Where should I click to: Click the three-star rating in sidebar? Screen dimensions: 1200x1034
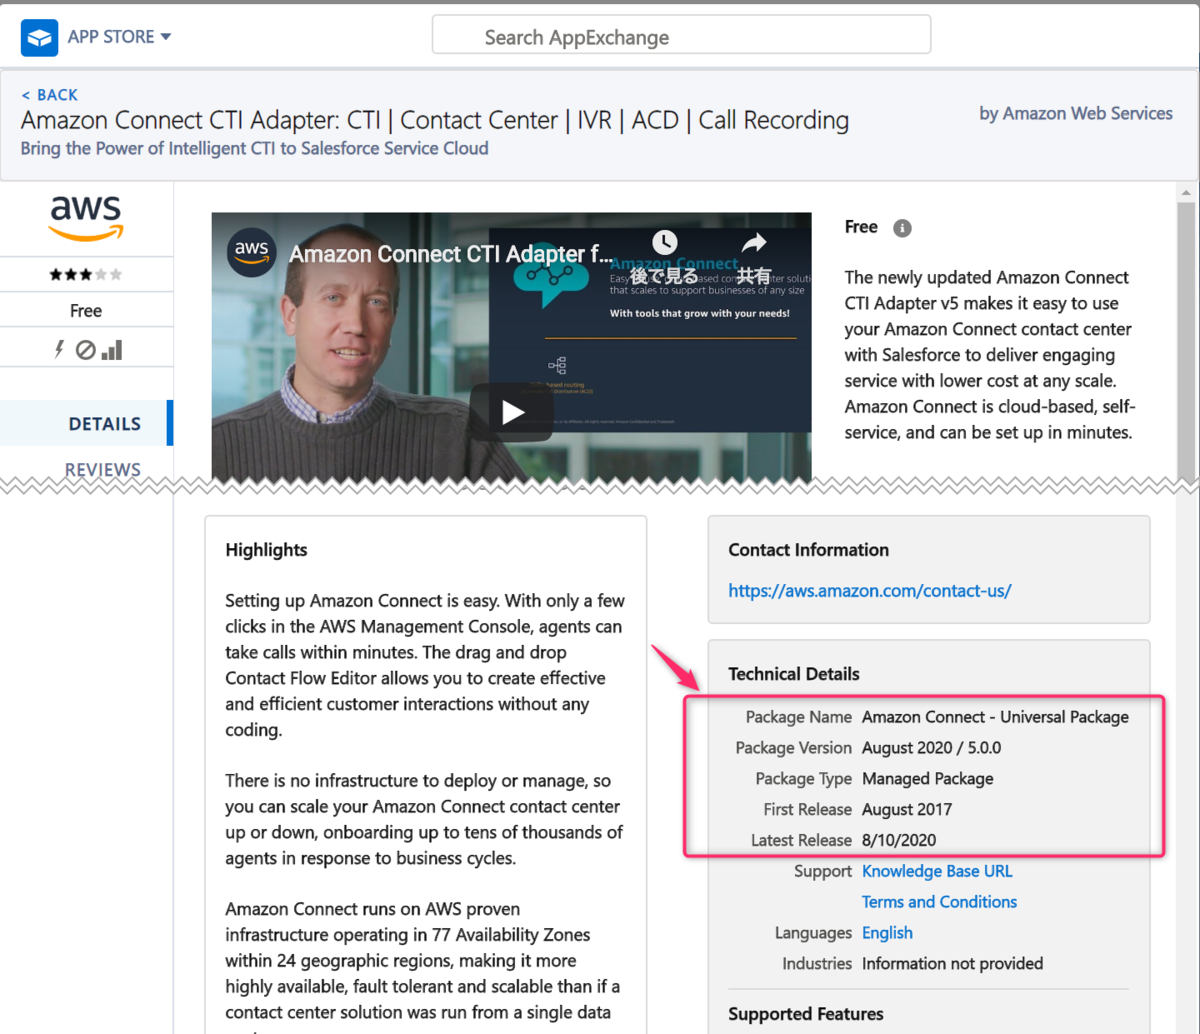click(x=86, y=274)
